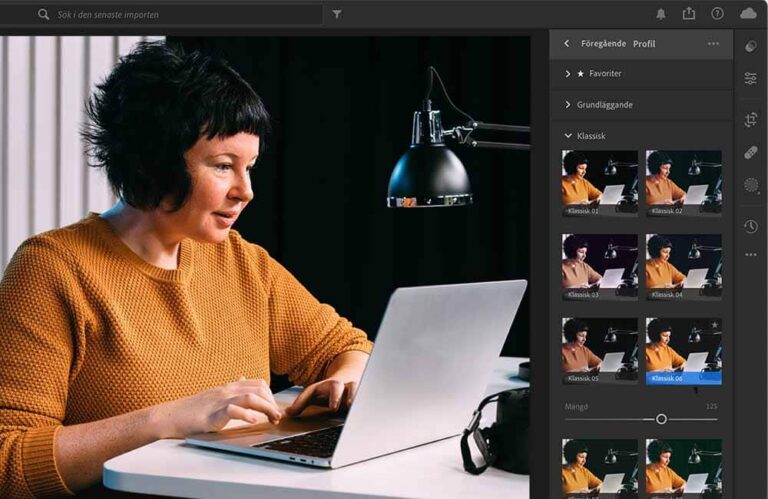
Task: Open the notifications bell
Action: (x=660, y=14)
